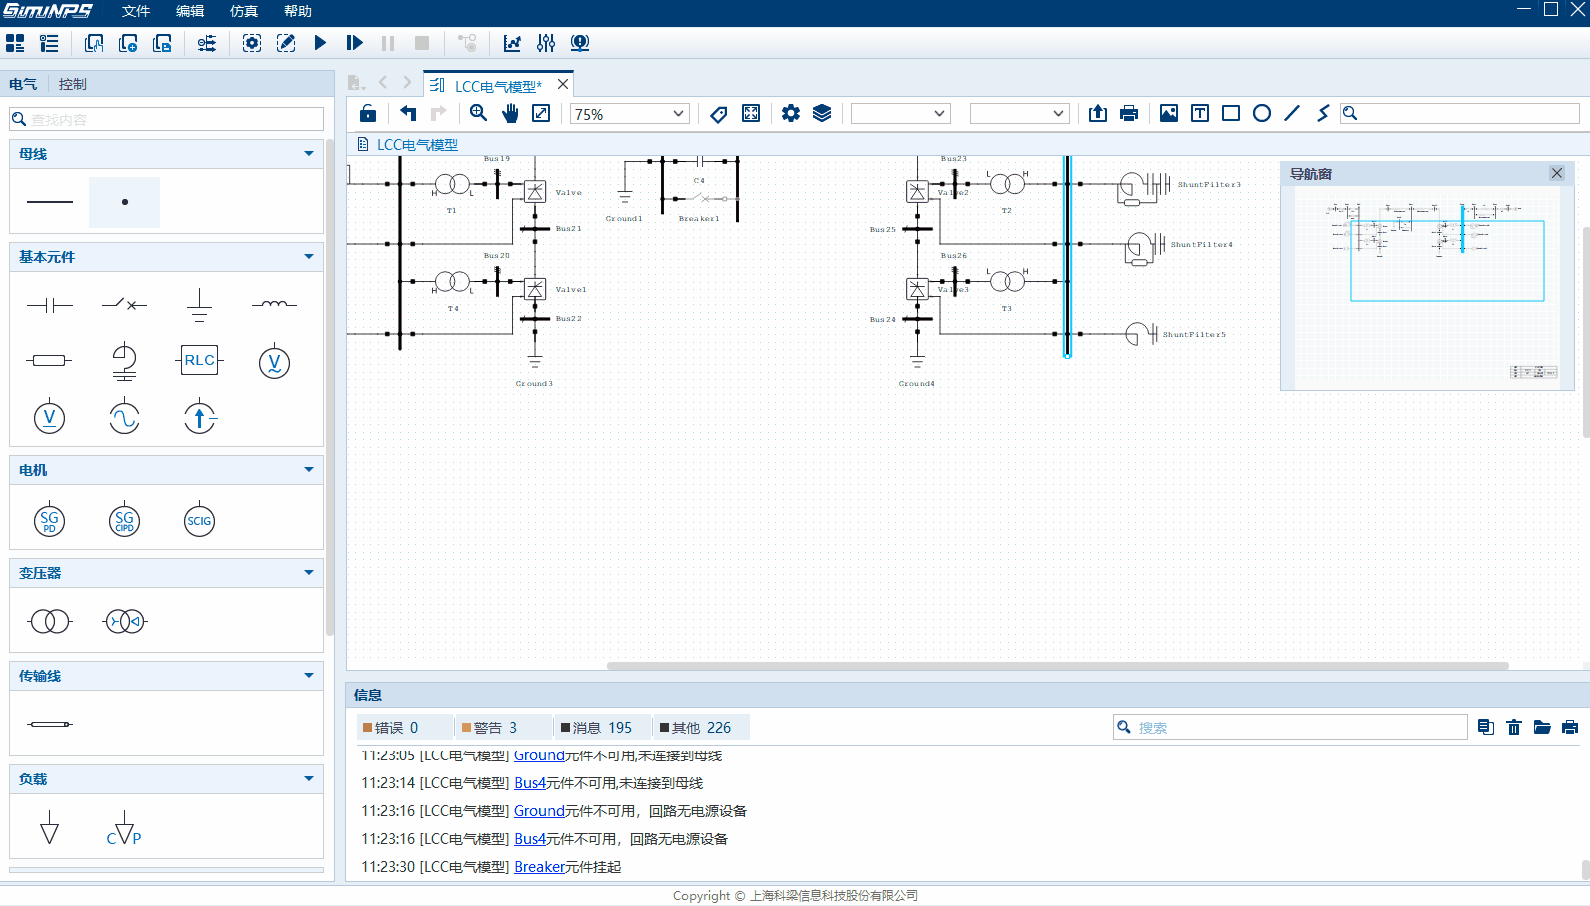Switch to the 控制 tab
The width and height of the screenshot is (1590, 906).
tap(72, 84)
